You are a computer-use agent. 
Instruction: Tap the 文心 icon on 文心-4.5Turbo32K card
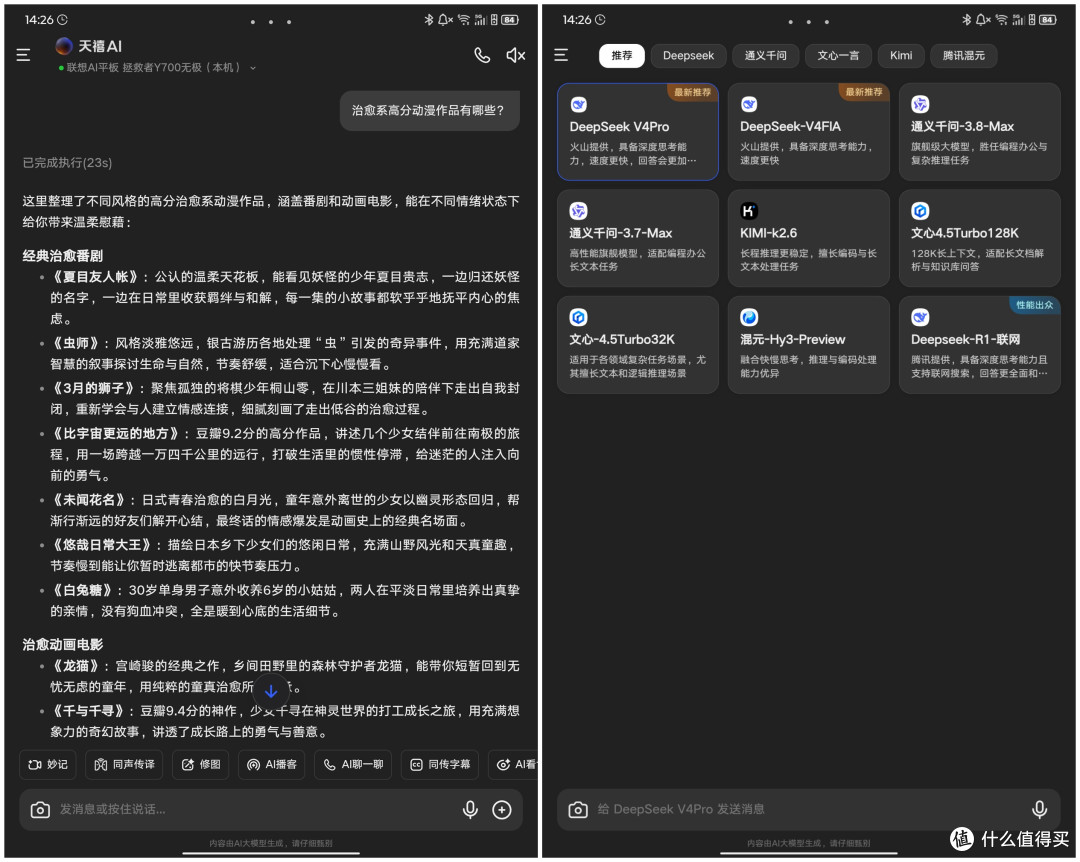tap(578, 318)
